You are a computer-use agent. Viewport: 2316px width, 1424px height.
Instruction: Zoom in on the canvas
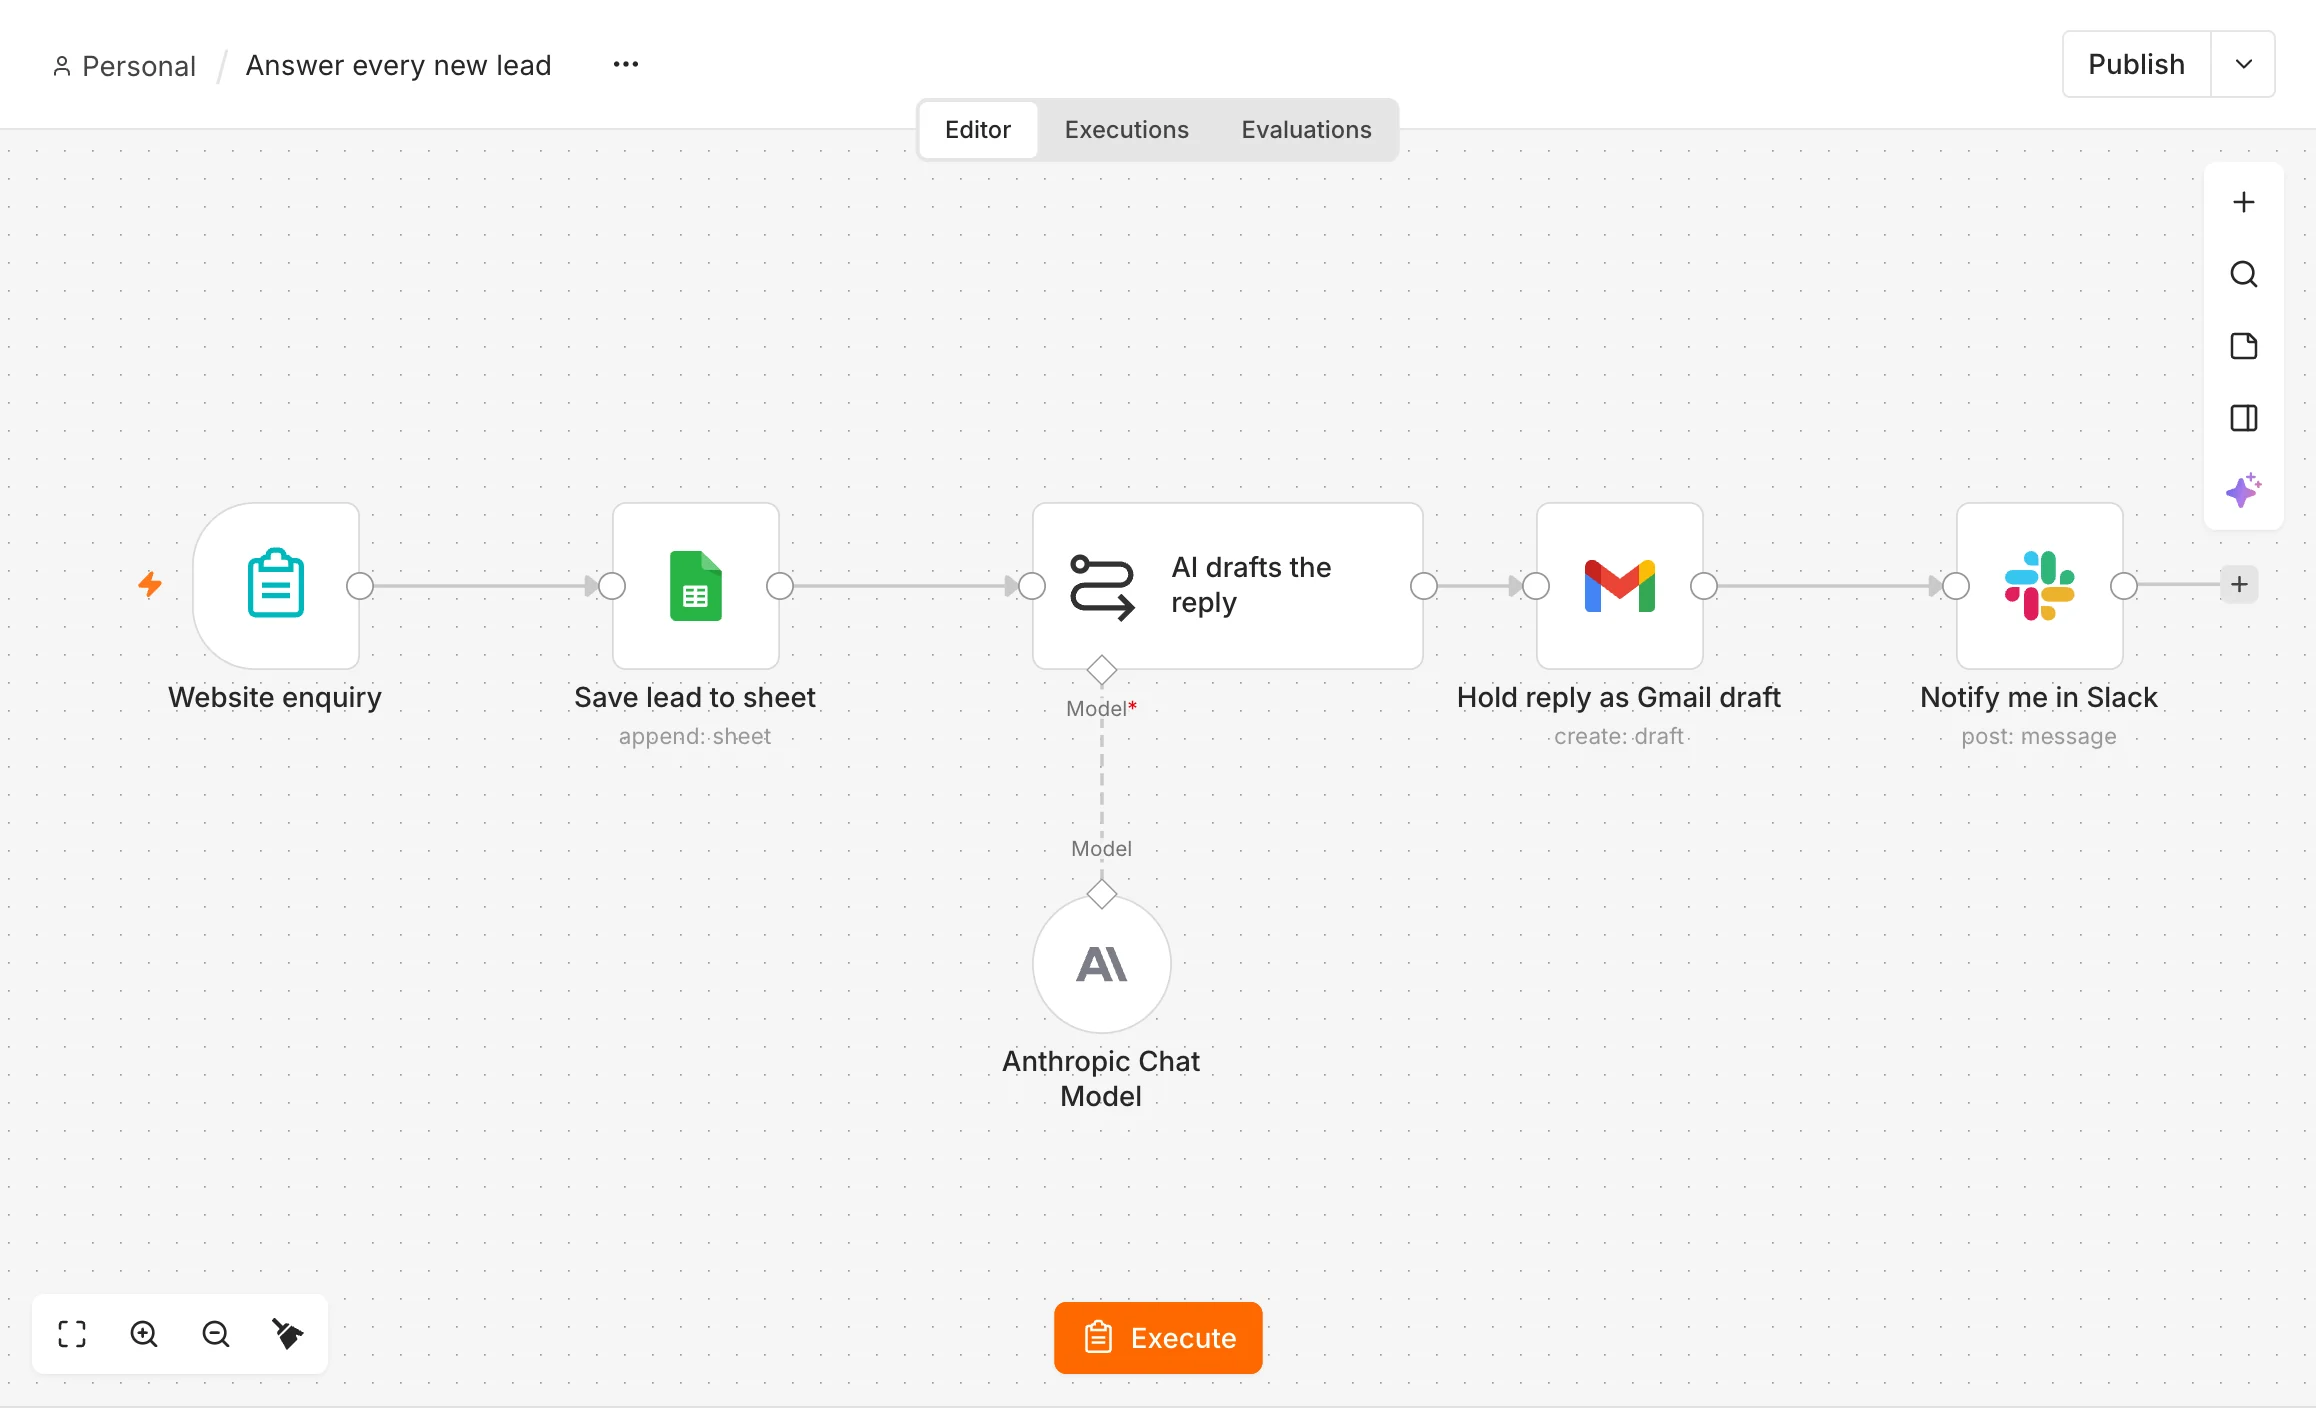tap(144, 1334)
